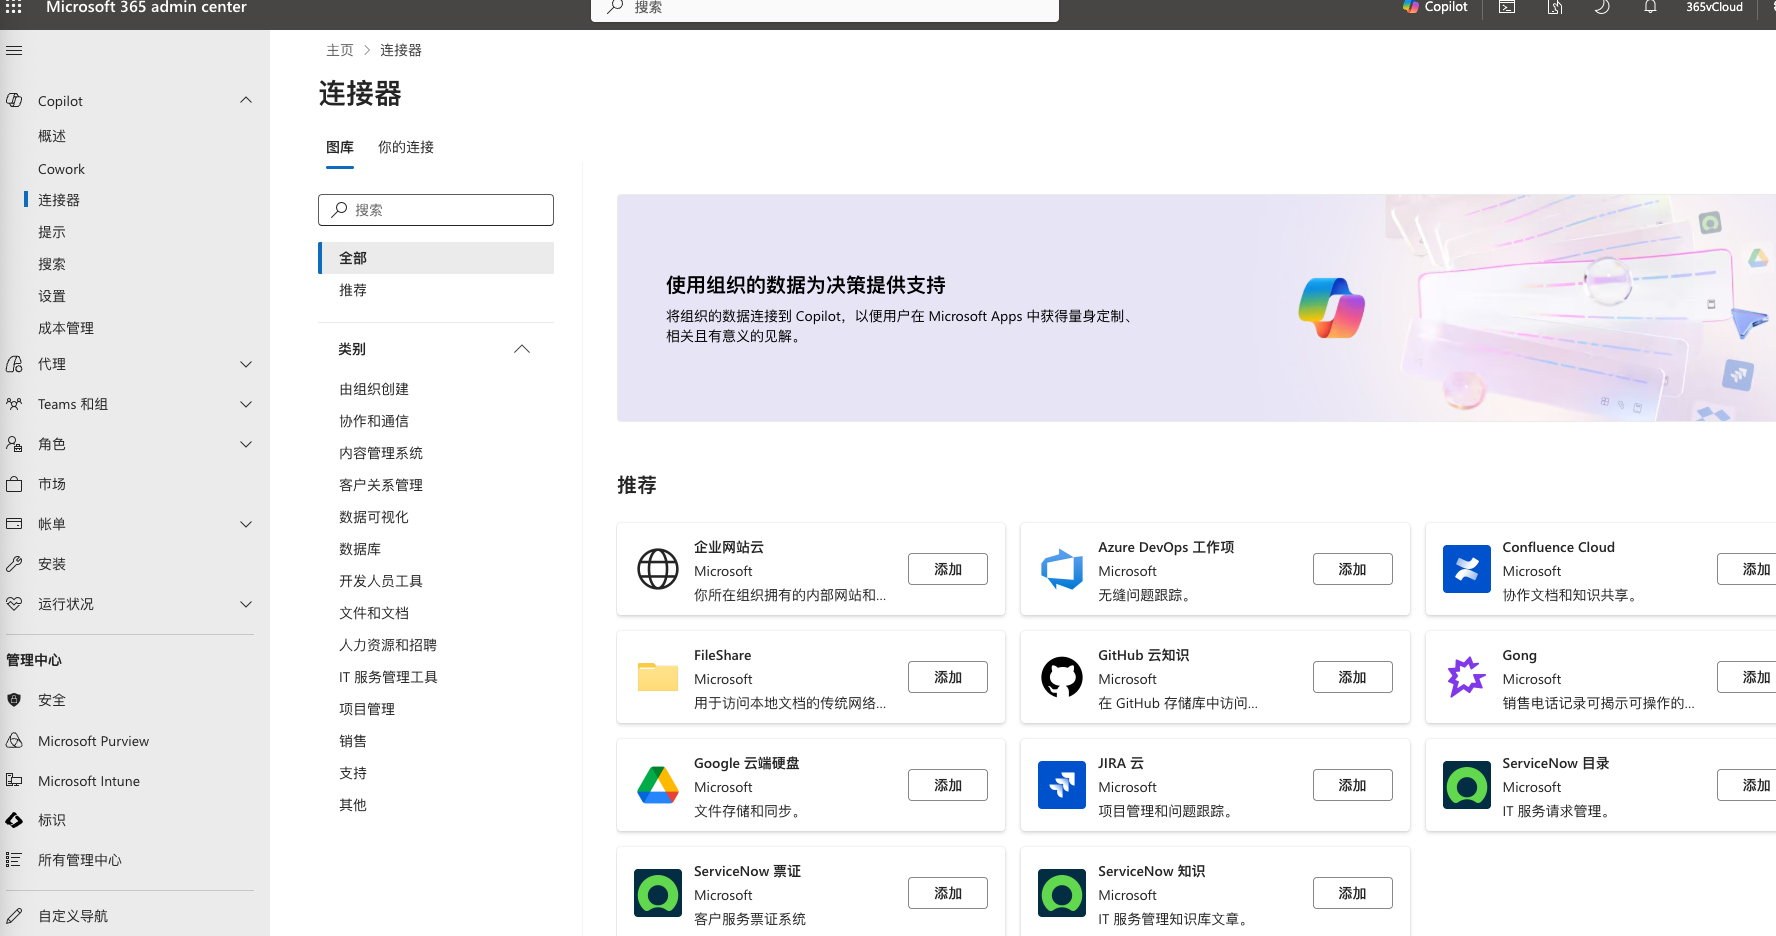Filter by category 项目管理
This screenshot has width=1776, height=936.
coord(367,709)
